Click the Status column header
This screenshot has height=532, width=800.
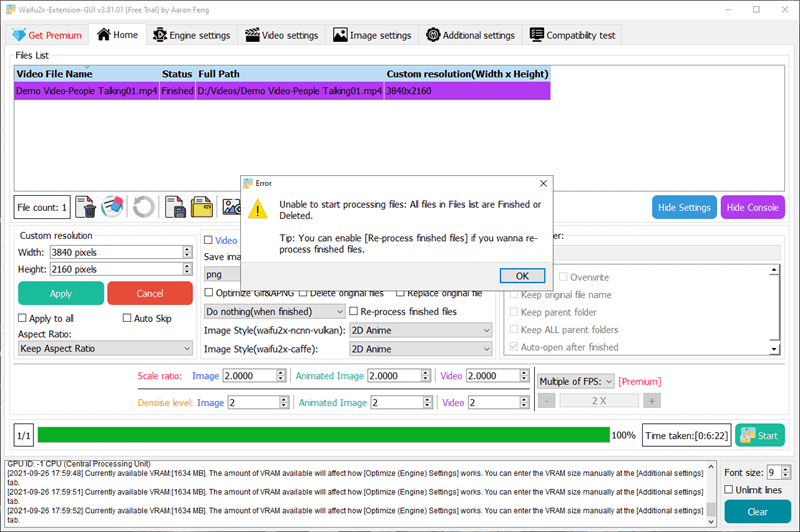tap(177, 74)
